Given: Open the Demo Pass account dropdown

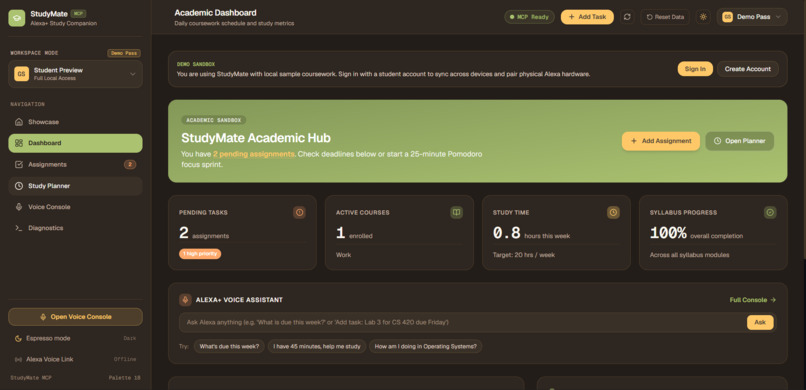Looking at the screenshot, I should pyautogui.click(x=752, y=17).
